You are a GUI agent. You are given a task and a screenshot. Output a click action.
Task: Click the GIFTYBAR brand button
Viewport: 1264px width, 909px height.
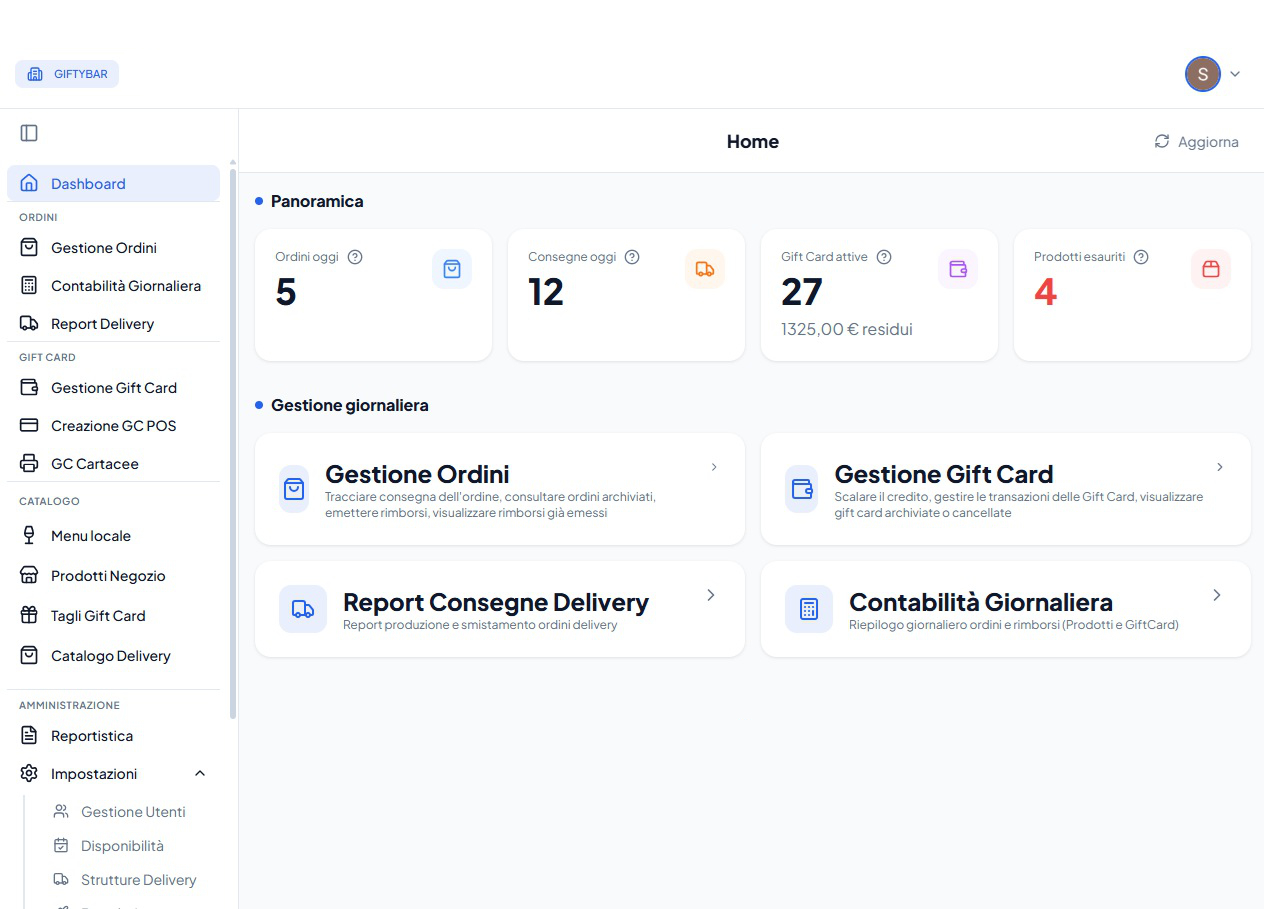tap(67, 74)
